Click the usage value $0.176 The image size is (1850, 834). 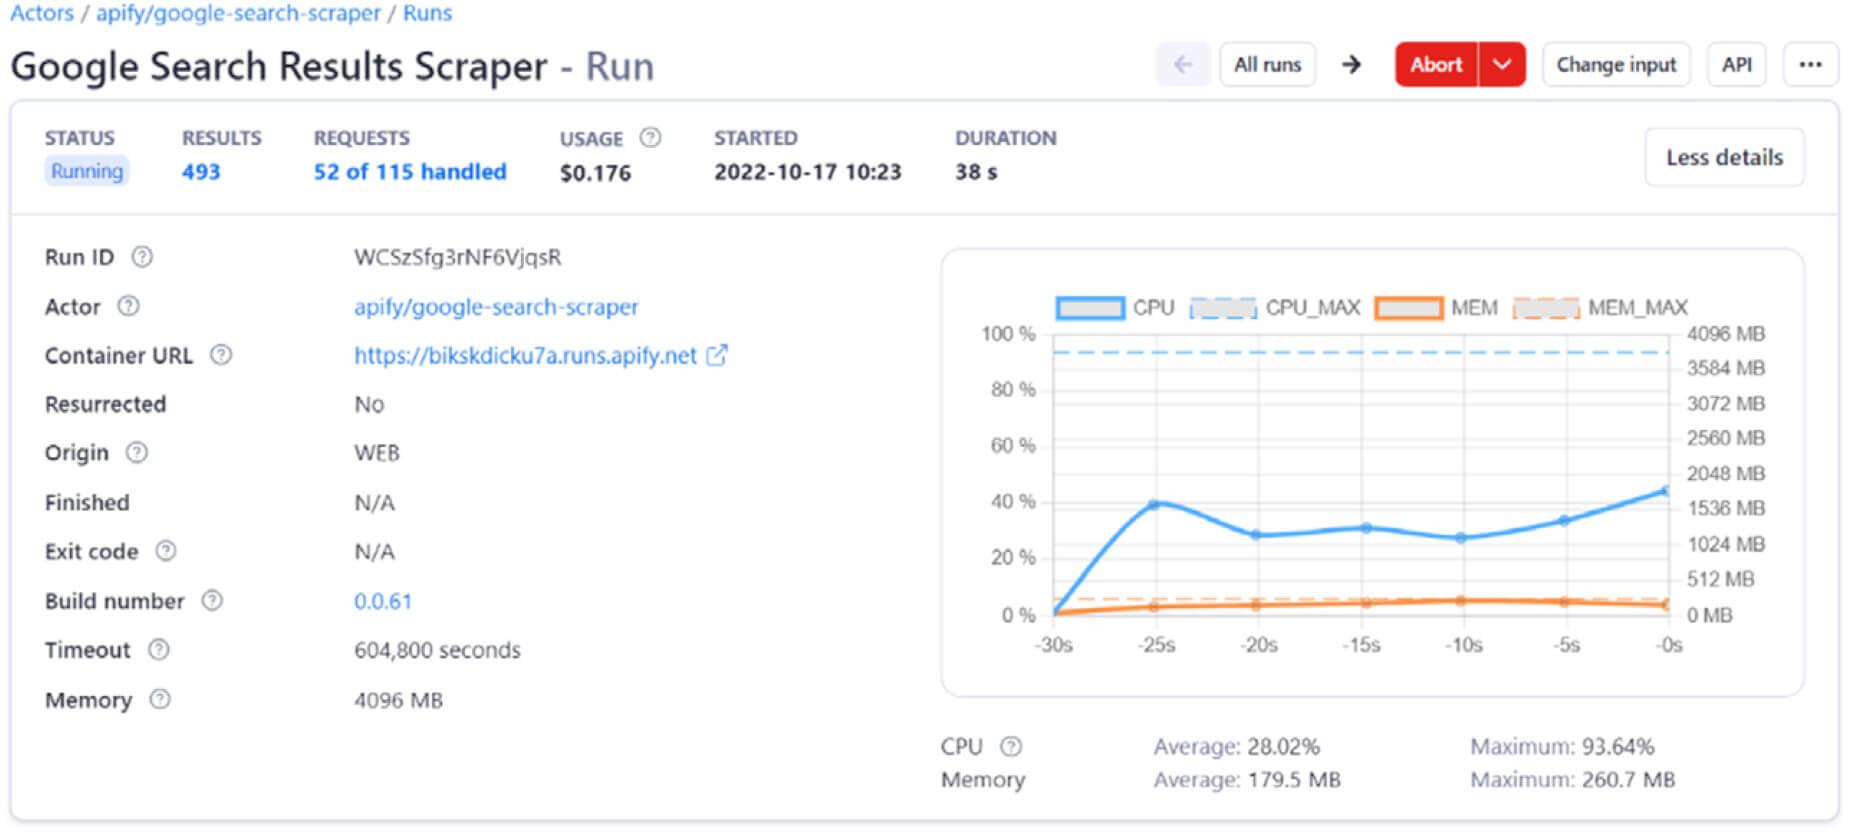coord(595,173)
